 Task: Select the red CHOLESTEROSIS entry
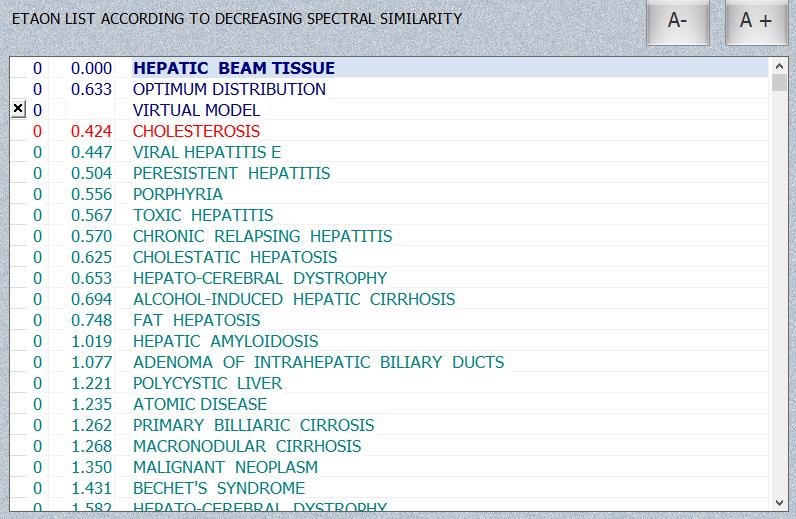click(196, 131)
